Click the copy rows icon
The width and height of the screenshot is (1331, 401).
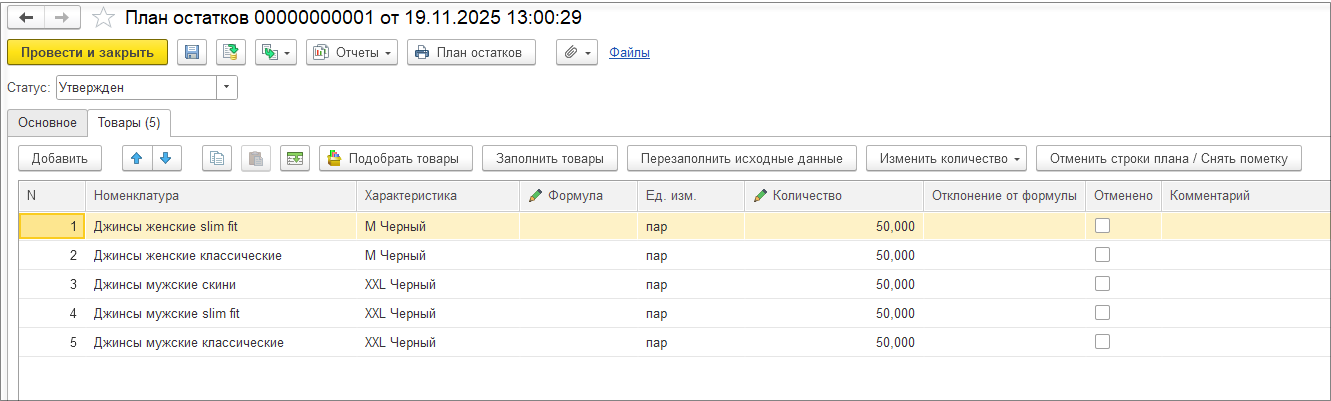[217, 158]
